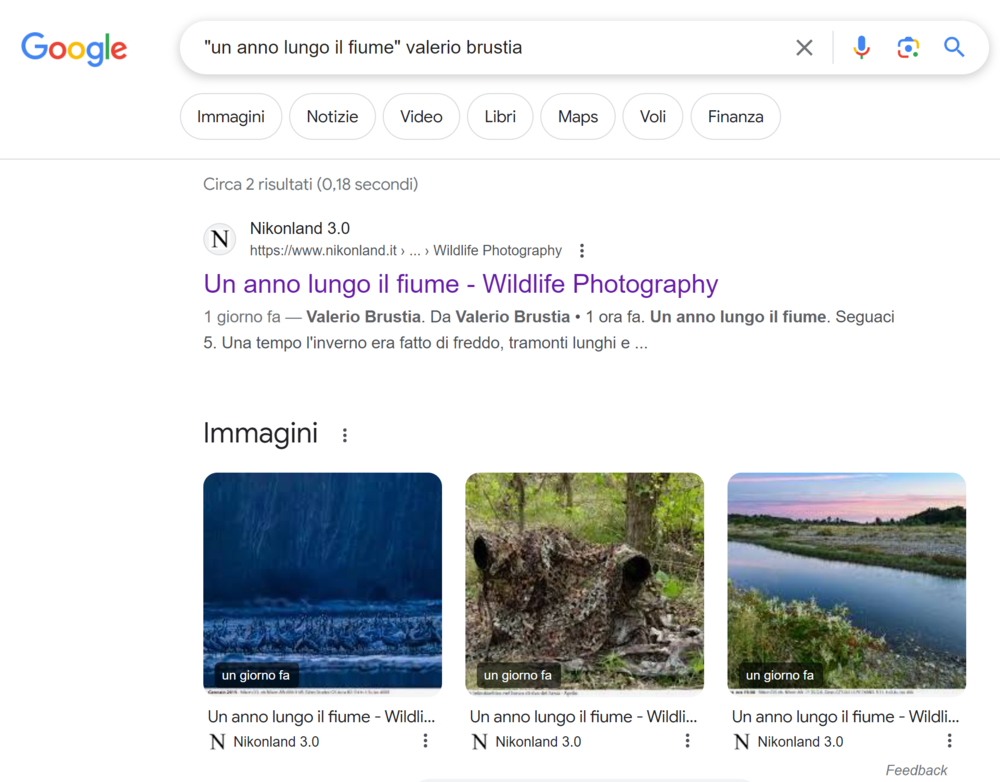
Task: Click the Nikonland N favicon in result
Action: 220,239
